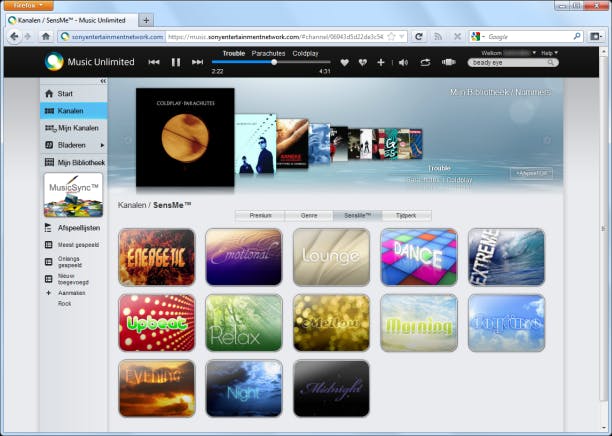The image size is (612, 436).
Task: Open Nieuw toegevoegd playlist
Action: (x=67, y=279)
